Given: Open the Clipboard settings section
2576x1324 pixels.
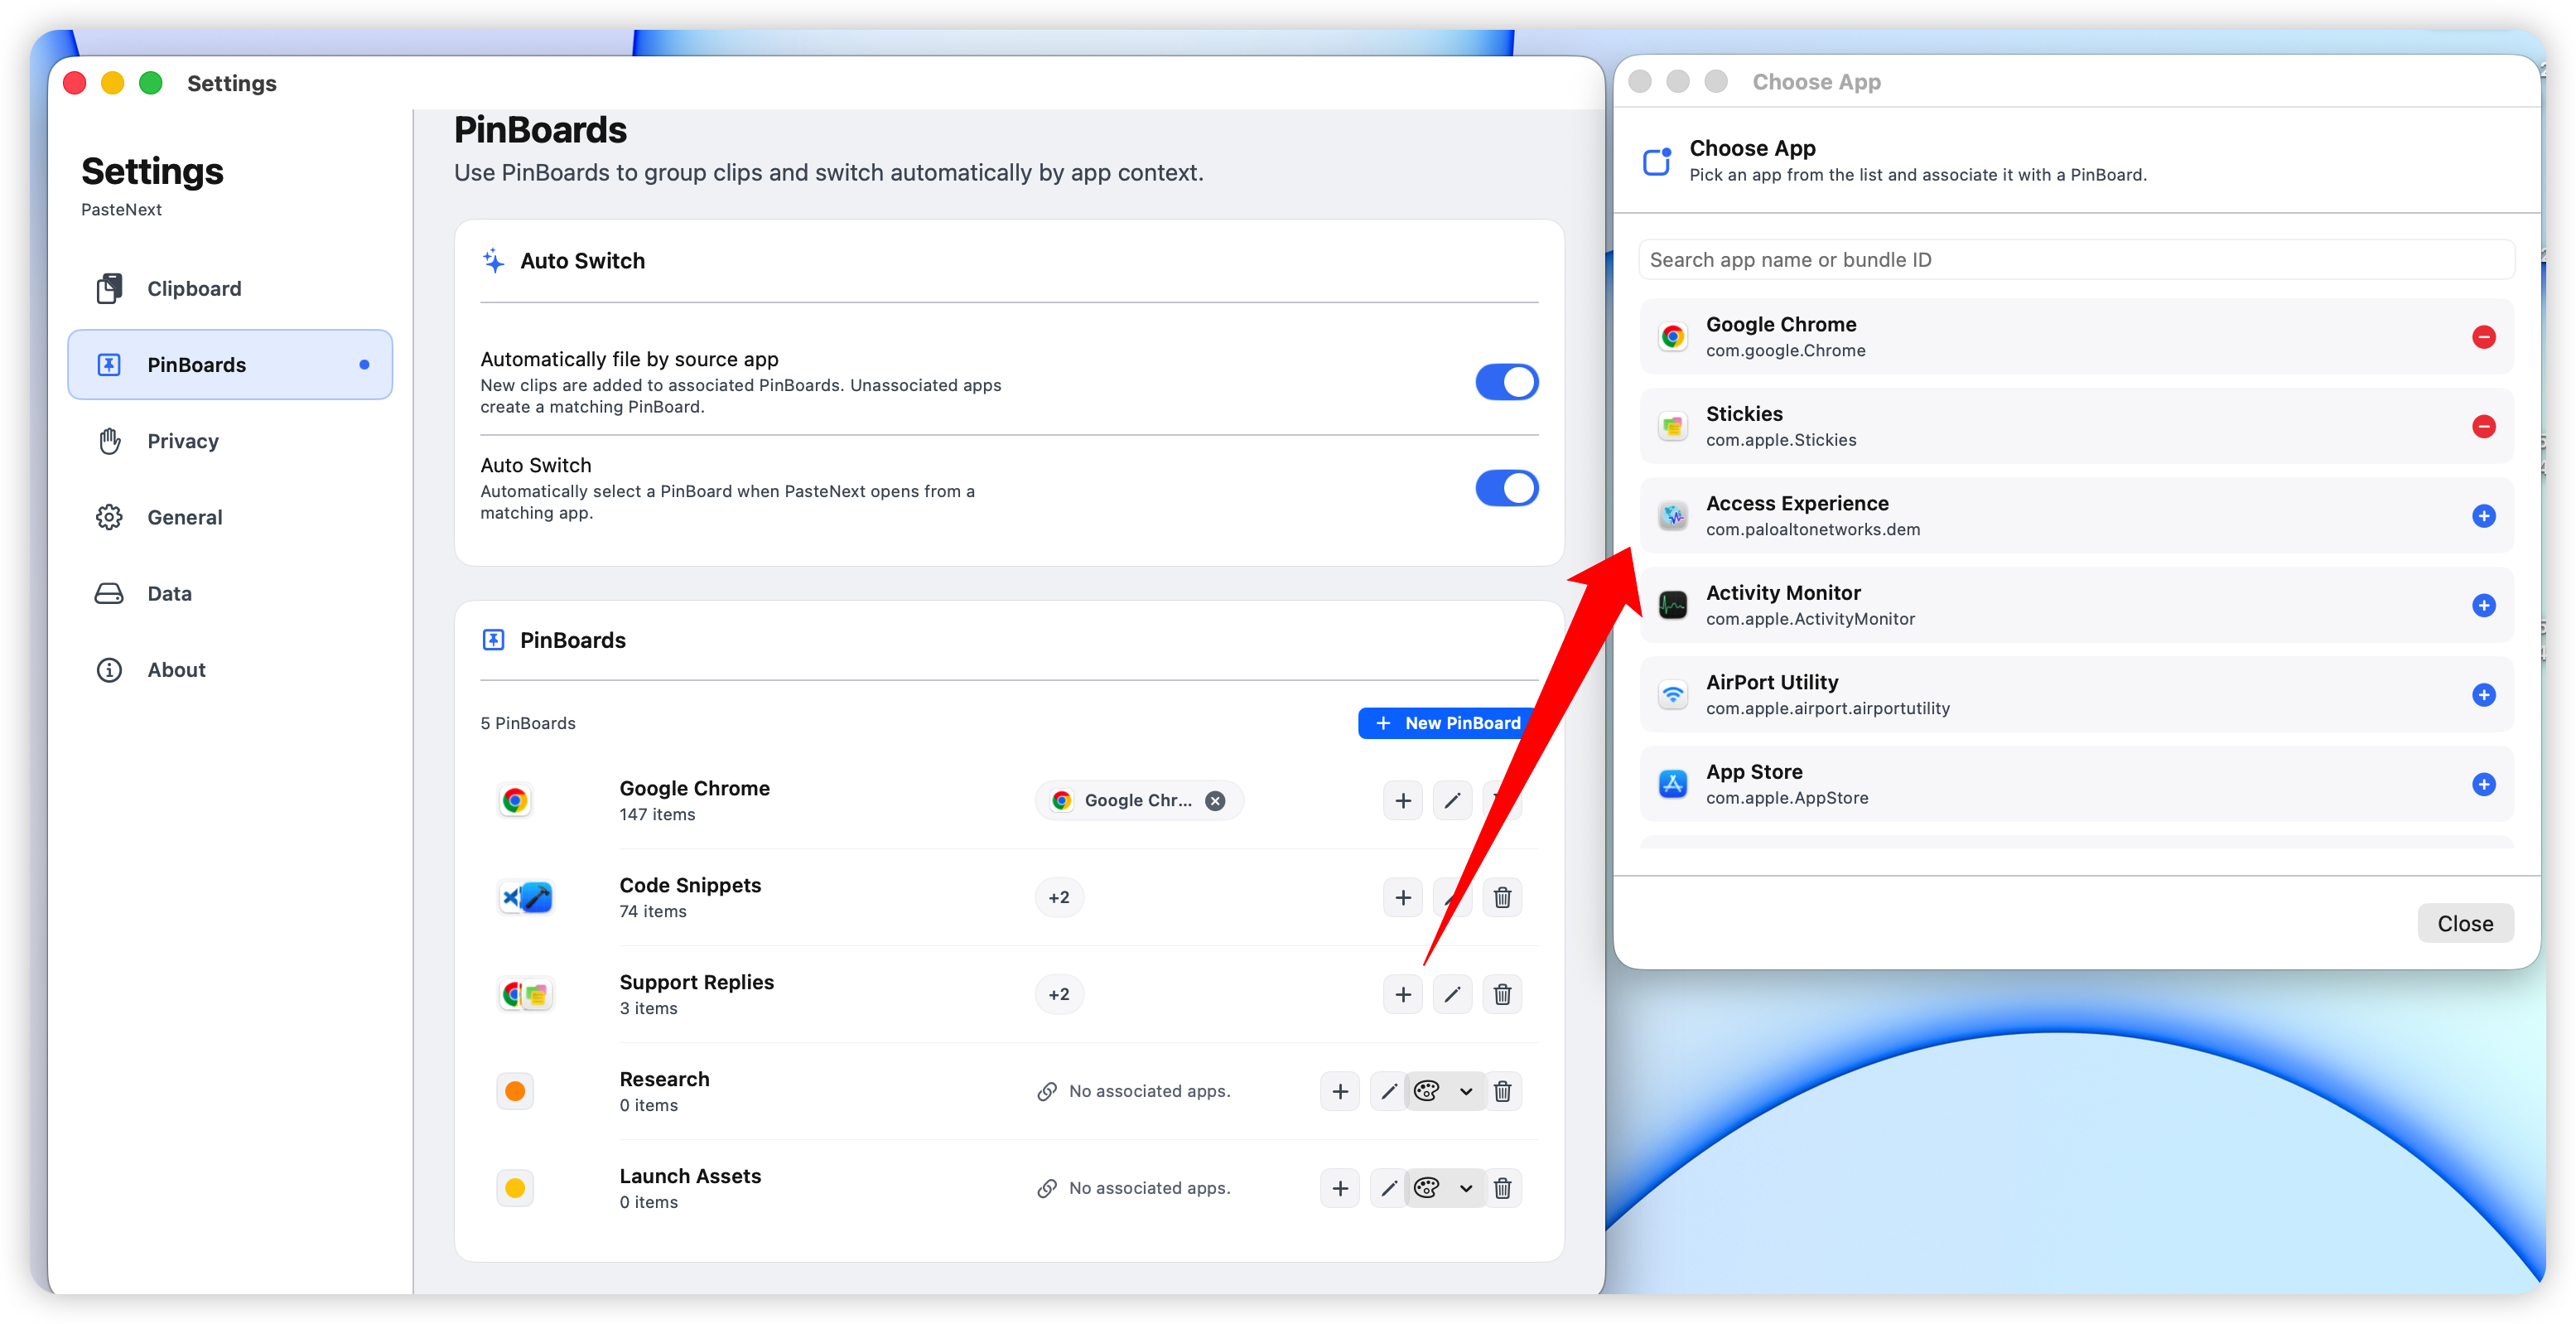Looking at the screenshot, I should [x=230, y=289].
